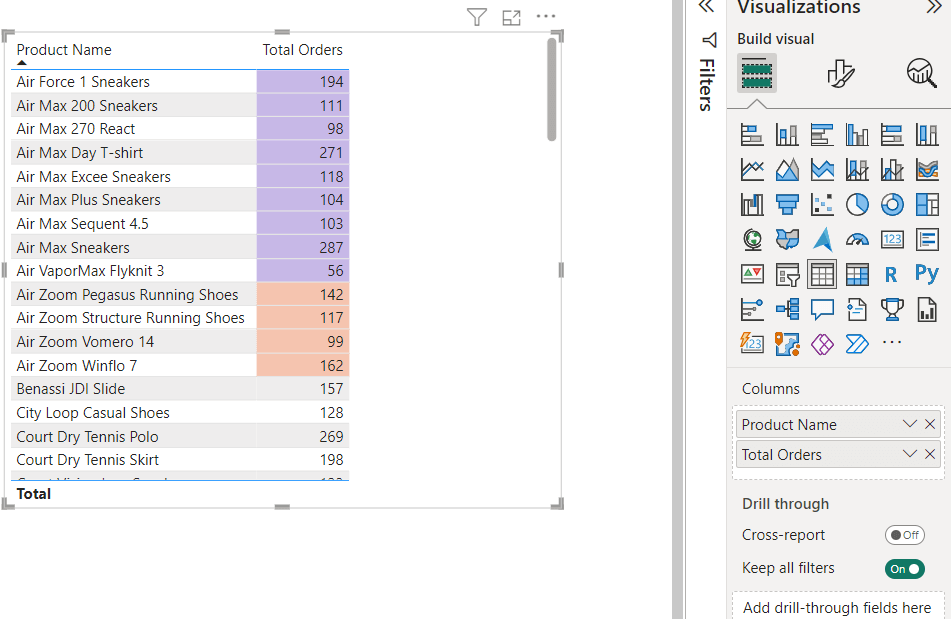Insert a Funnel chart visual
Image resolution: width=951 pixels, height=619 pixels.
(787, 205)
